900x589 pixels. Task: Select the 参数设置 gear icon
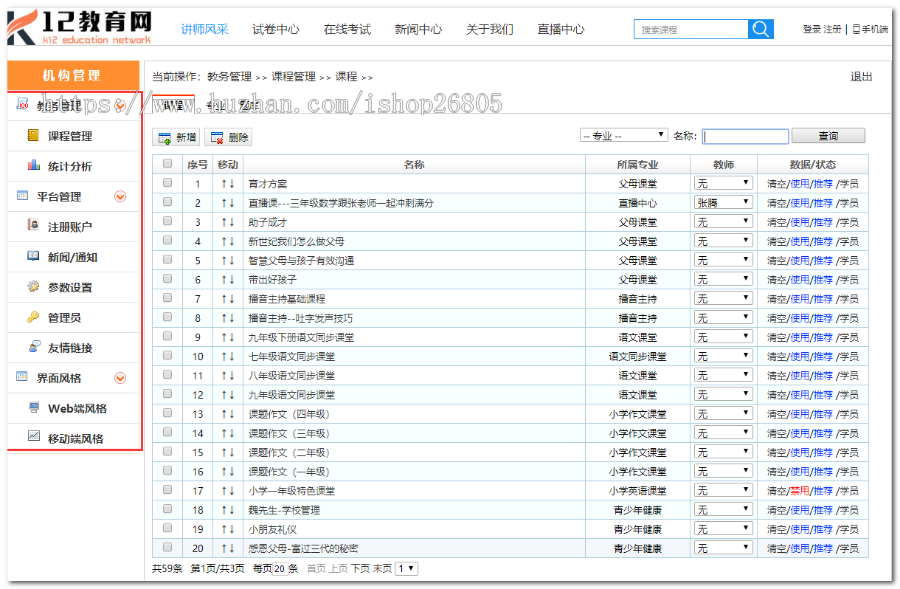pyautogui.click(x=31, y=287)
